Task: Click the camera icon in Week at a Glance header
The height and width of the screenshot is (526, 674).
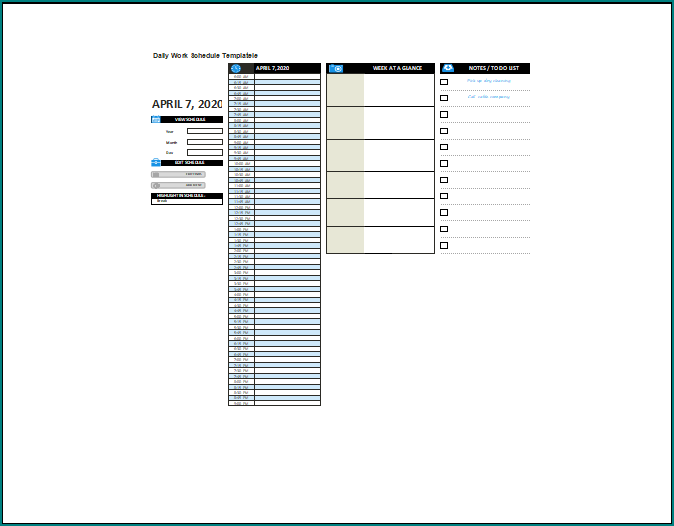Action: [x=336, y=68]
